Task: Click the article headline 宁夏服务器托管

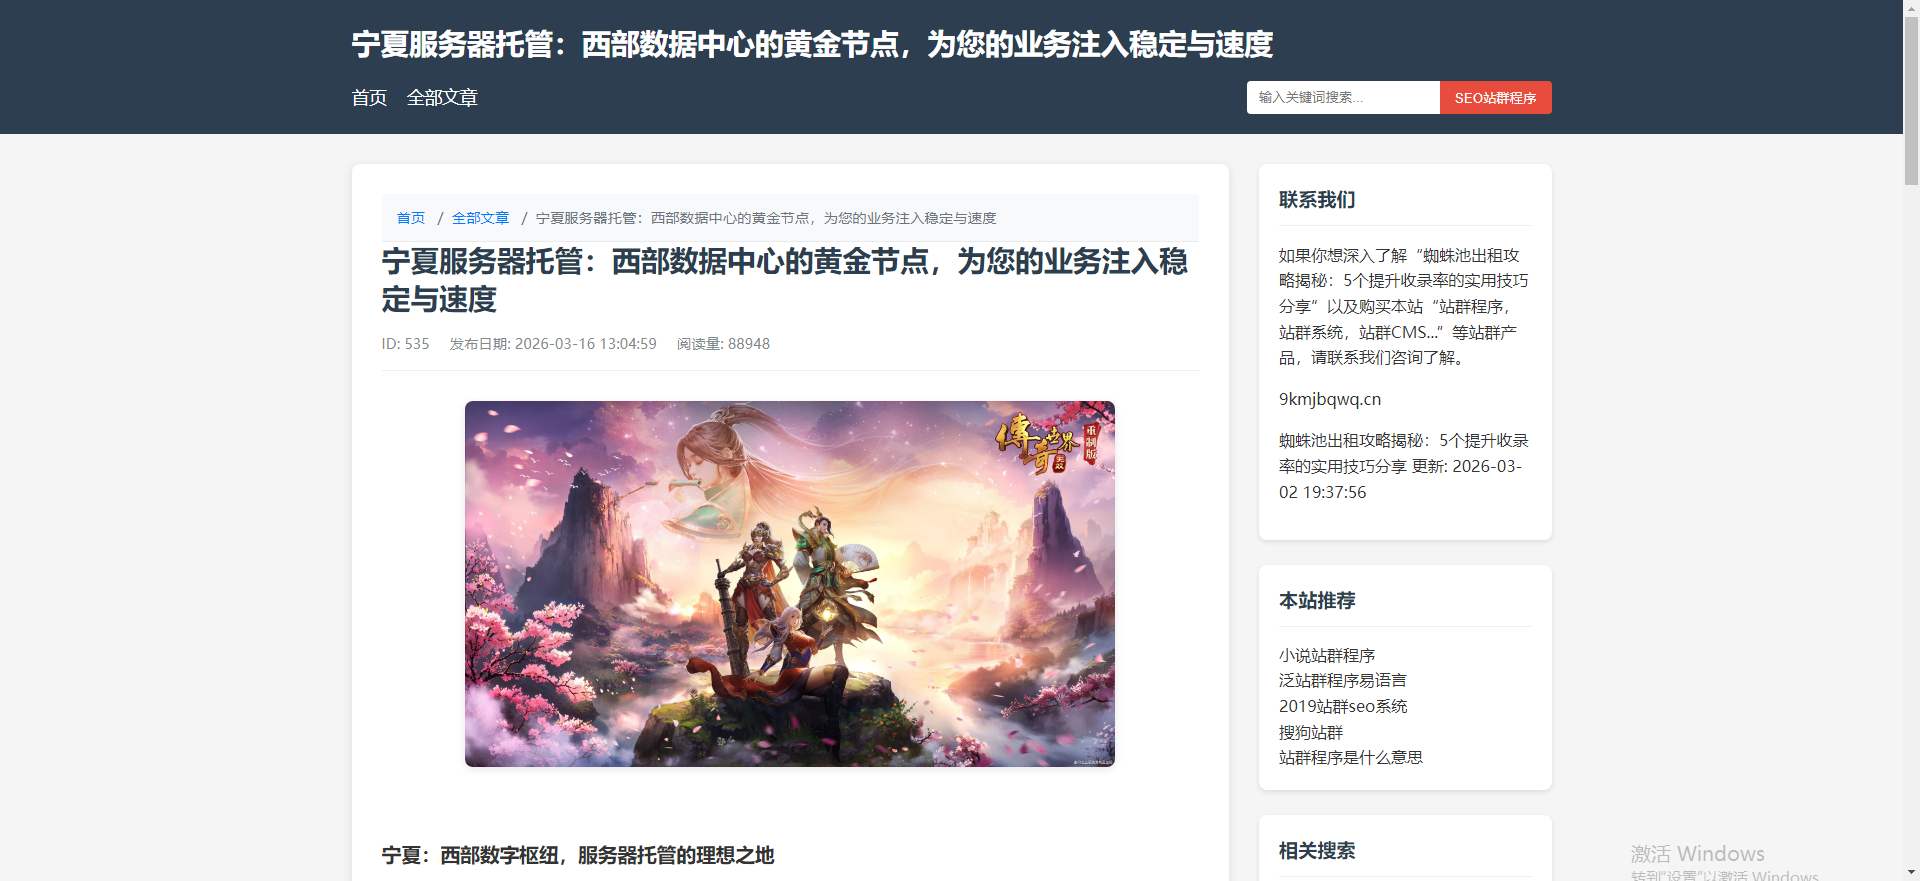Action: pos(784,280)
